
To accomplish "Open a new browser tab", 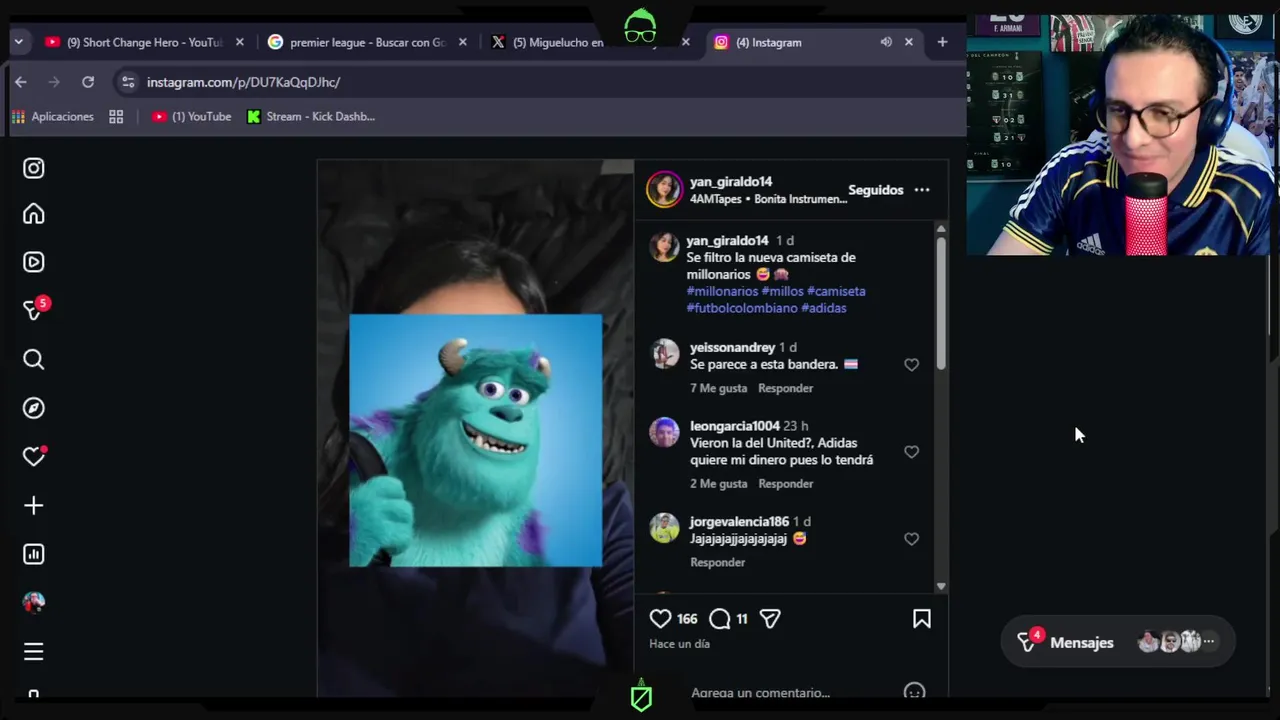I will point(942,42).
